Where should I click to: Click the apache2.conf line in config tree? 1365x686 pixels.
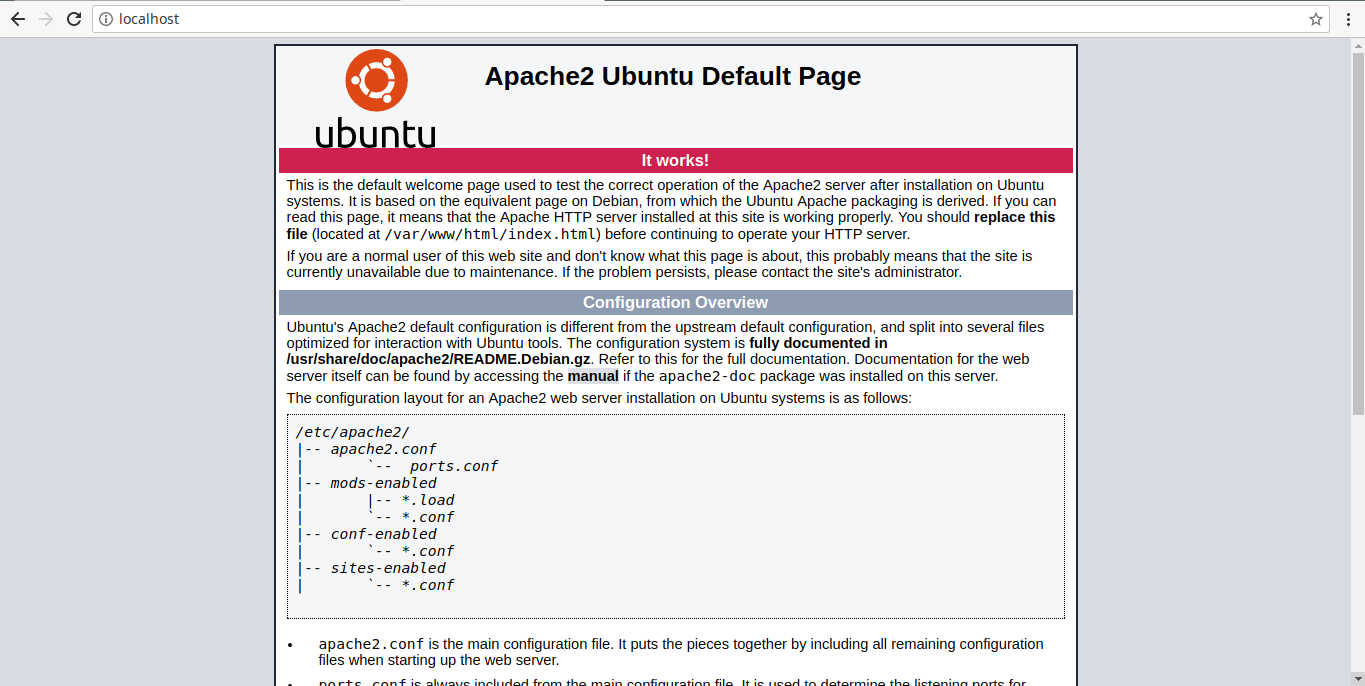383,449
